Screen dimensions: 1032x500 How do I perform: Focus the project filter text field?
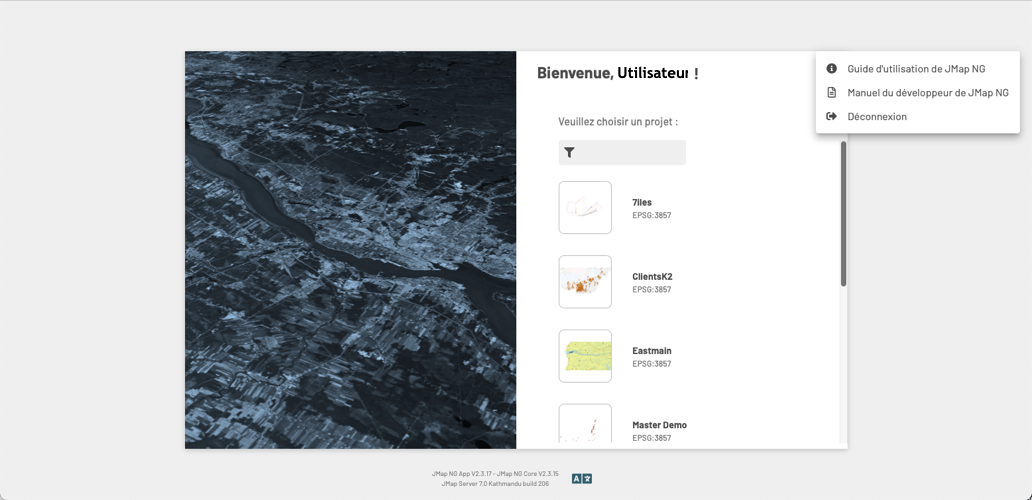point(632,153)
